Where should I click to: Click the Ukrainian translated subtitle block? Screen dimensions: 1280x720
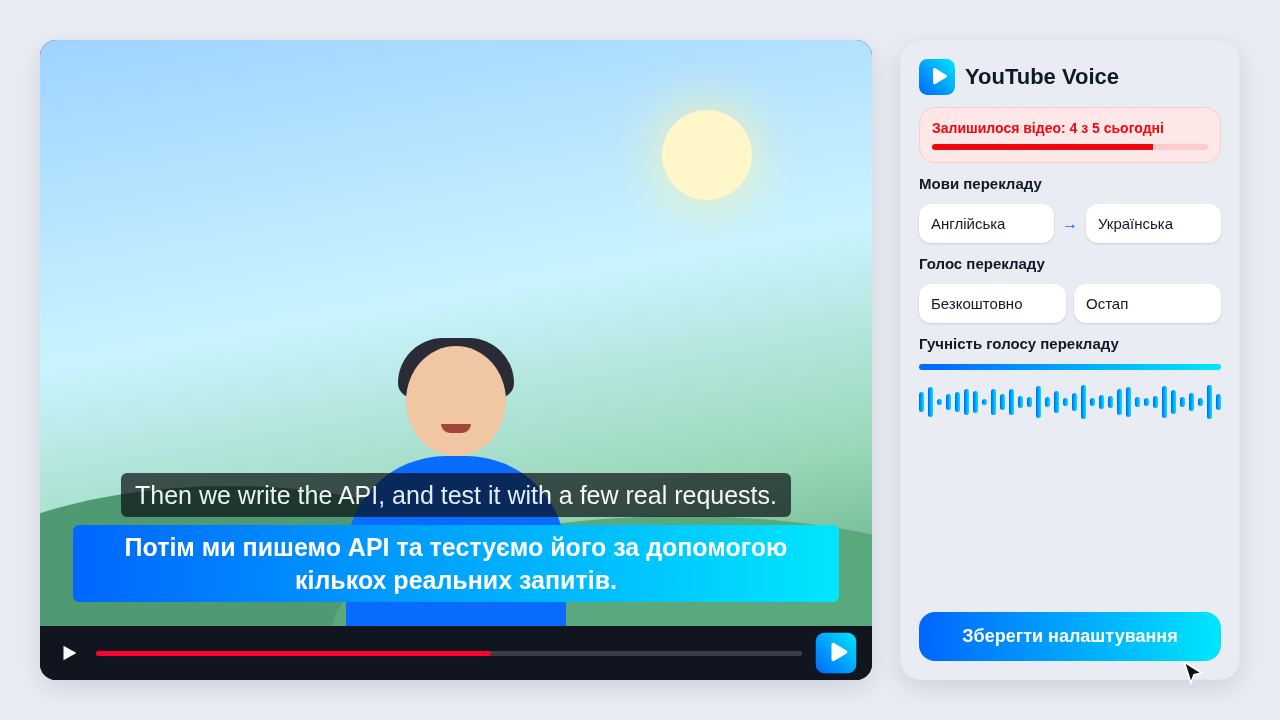[x=456, y=564]
